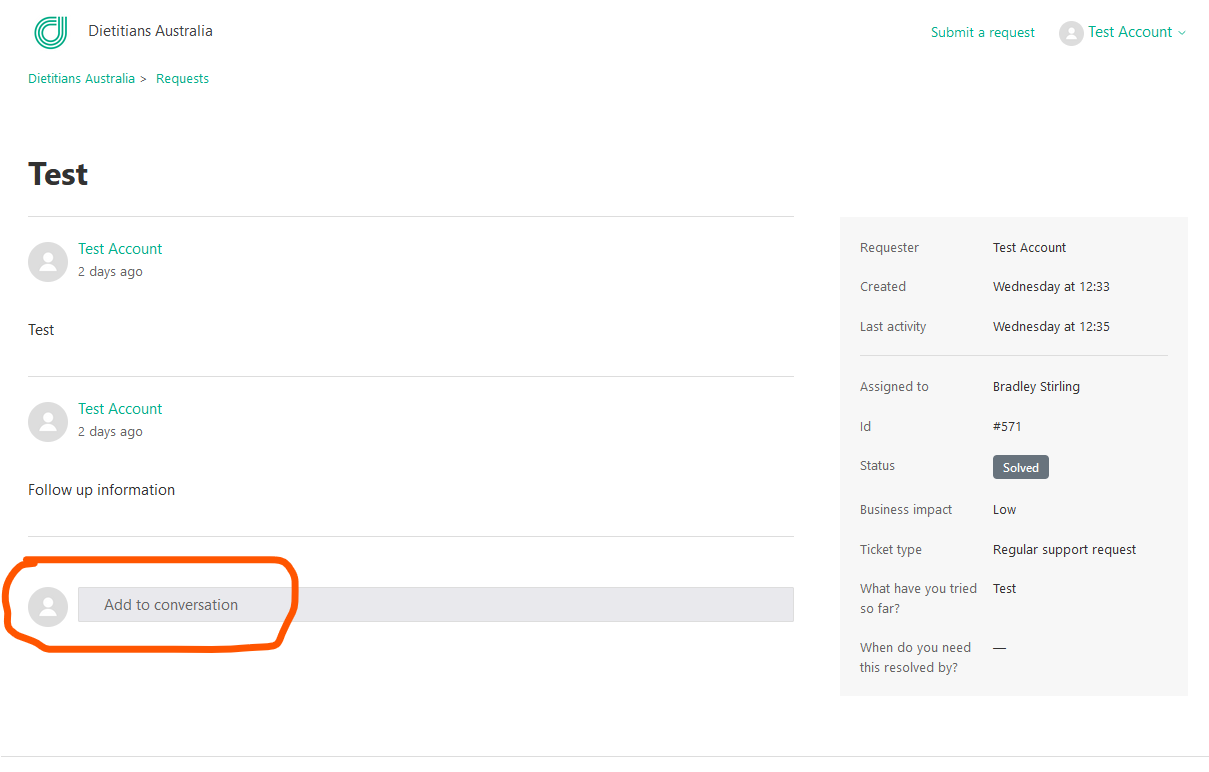Click the Regular support request ticket type
The width and height of the screenshot is (1209, 772).
(x=1064, y=550)
